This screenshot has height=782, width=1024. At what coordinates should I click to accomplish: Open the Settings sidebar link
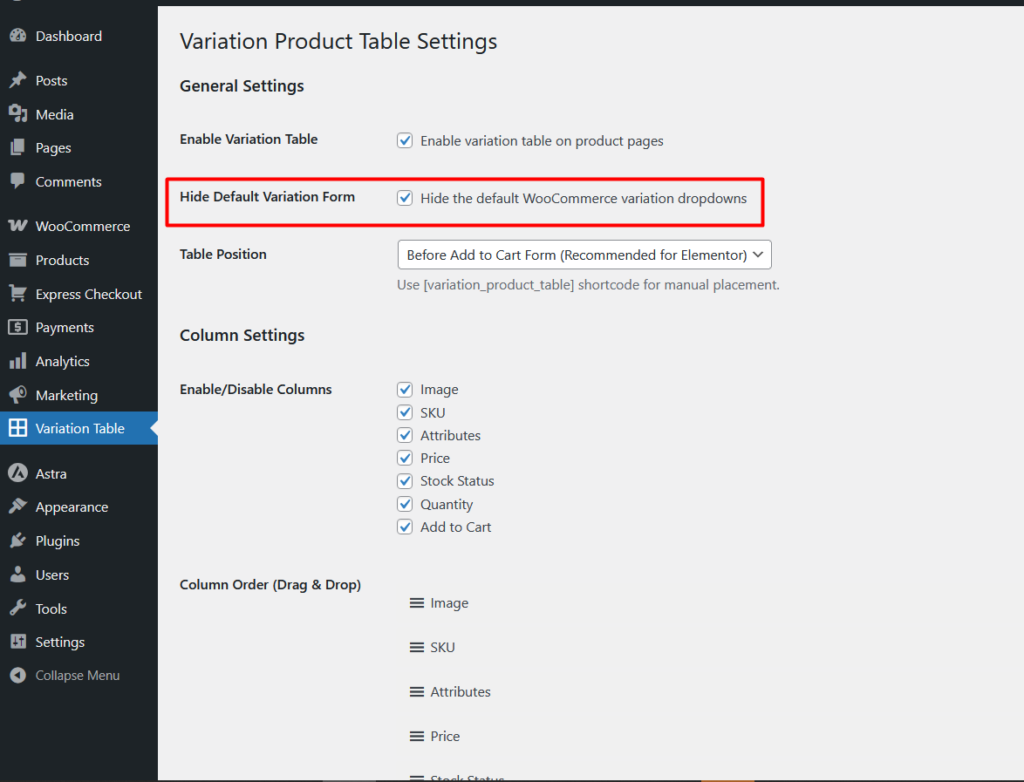point(60,642)
